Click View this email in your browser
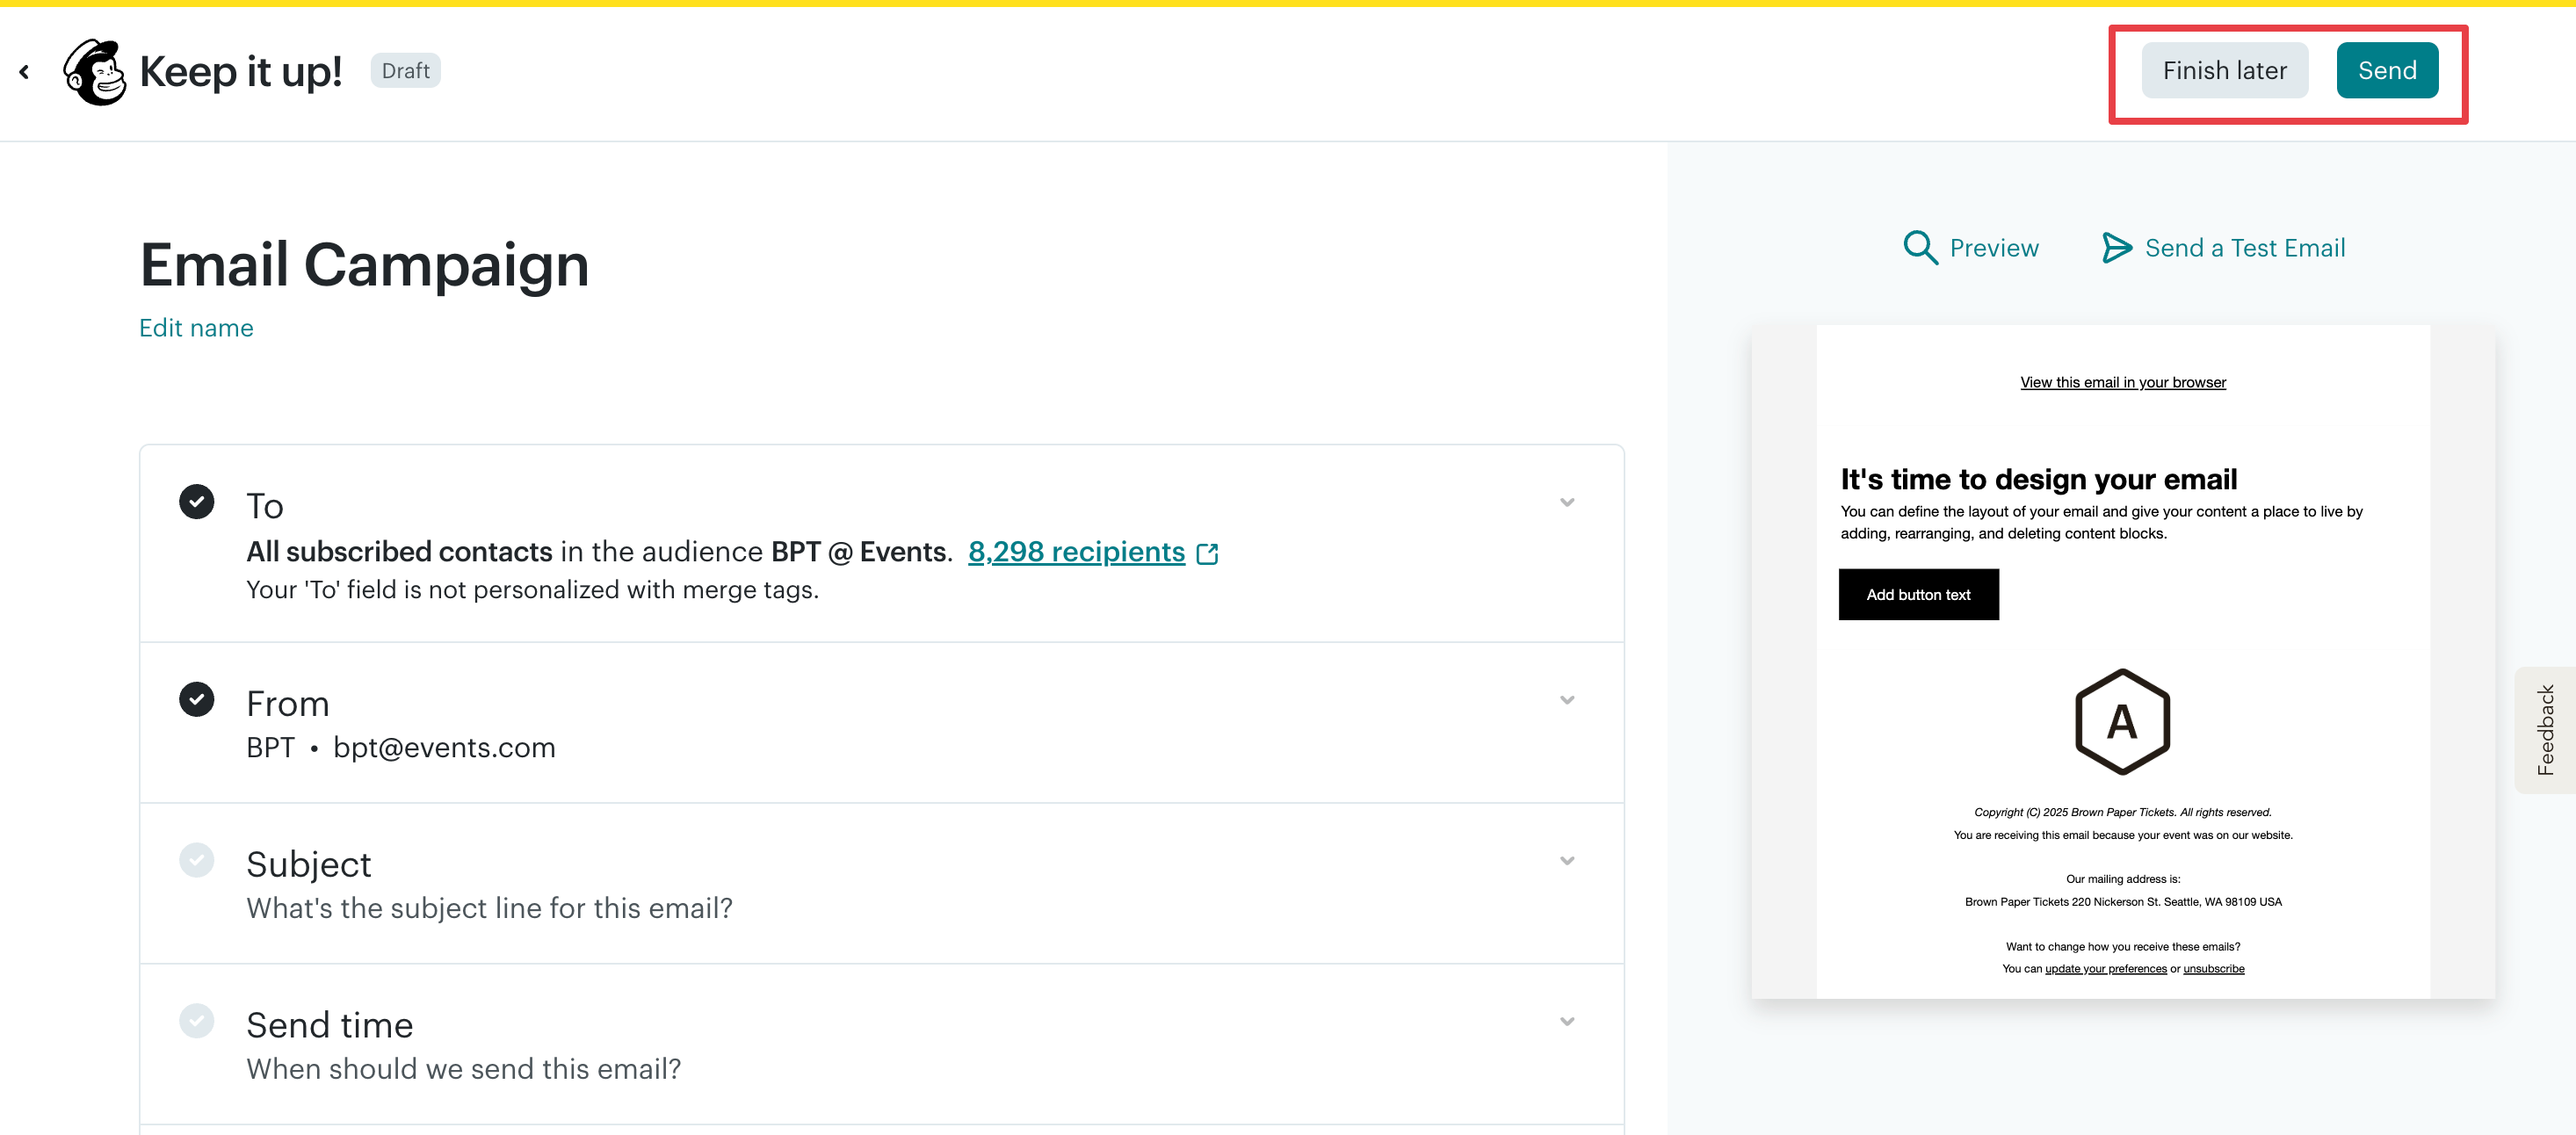The height and width of the screenshot is (1135, 2576). tap(2122, 382)
